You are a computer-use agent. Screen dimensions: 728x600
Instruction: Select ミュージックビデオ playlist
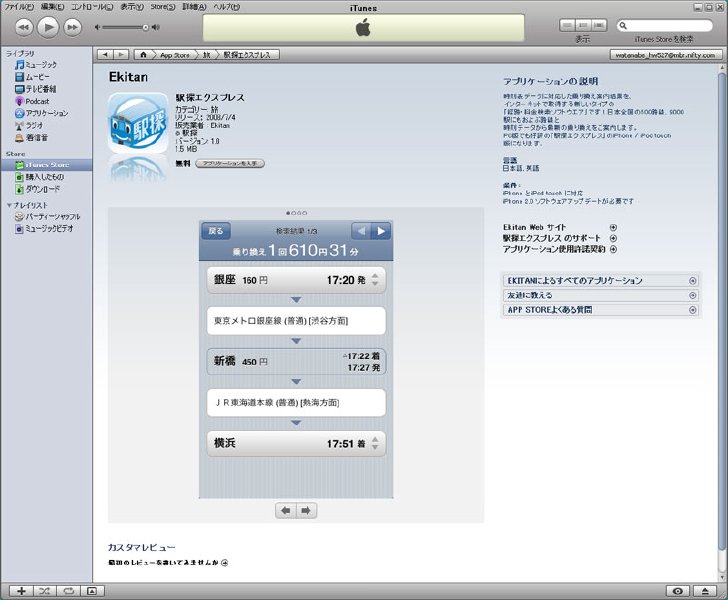[44, 228]
